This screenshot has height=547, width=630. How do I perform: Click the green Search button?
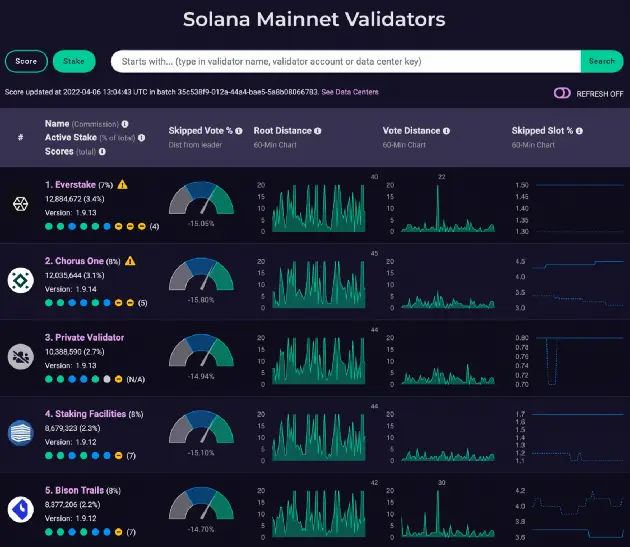tap(602, 61)
